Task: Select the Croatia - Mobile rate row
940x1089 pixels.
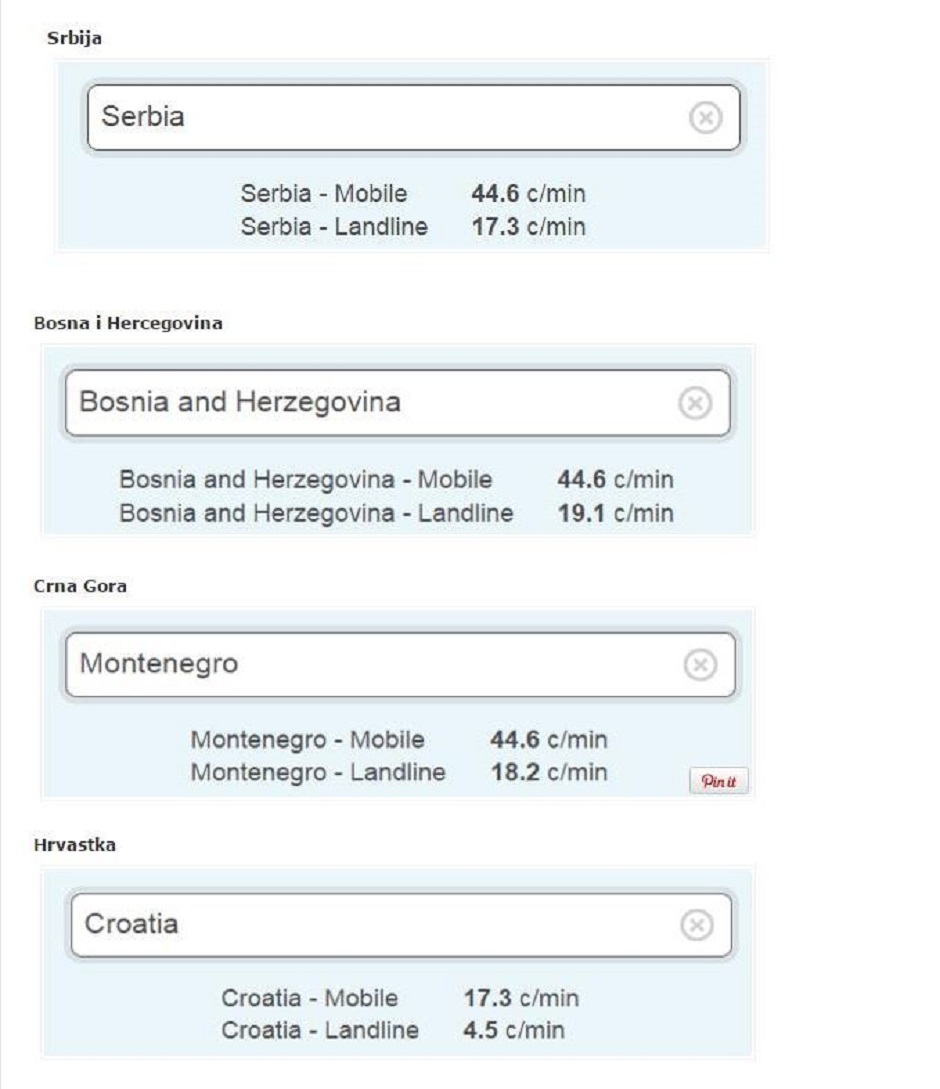Action: point(398,998)
